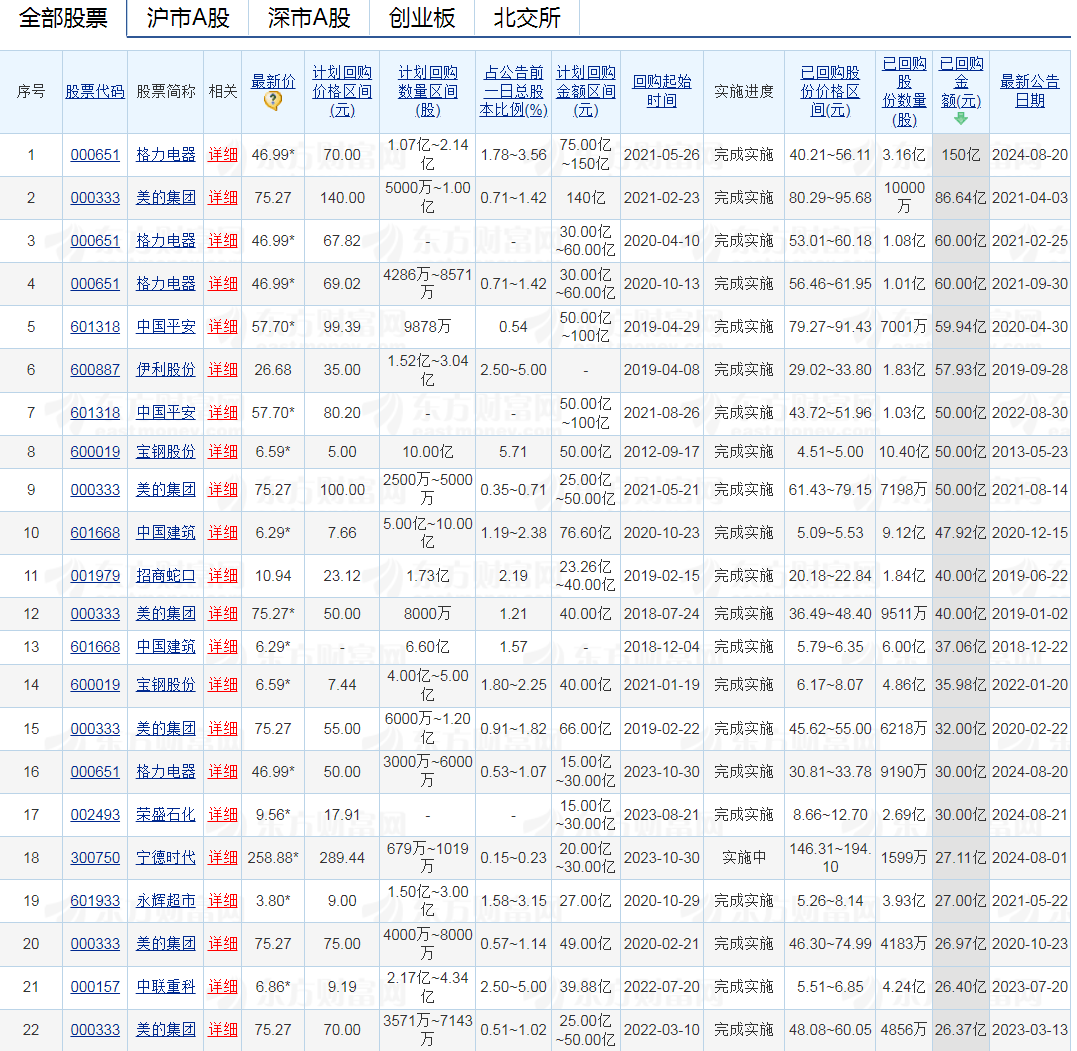Open stock code 600887 for 伊利股份

pos(95,370)
